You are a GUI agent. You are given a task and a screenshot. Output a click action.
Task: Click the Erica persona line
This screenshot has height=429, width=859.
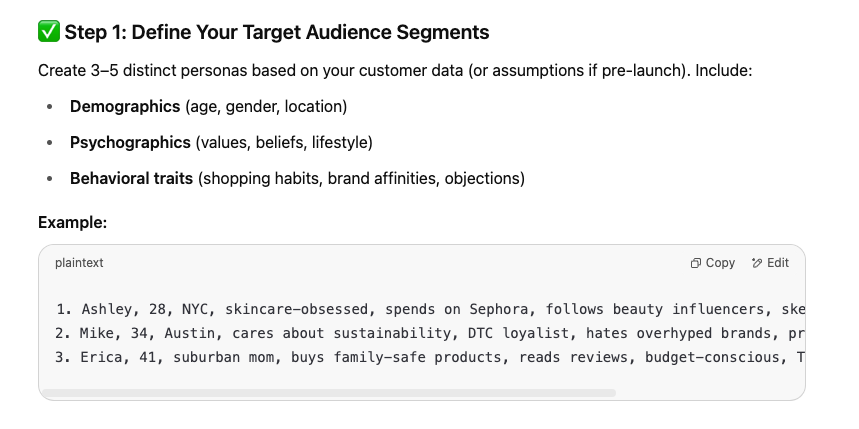pos(431,357)
